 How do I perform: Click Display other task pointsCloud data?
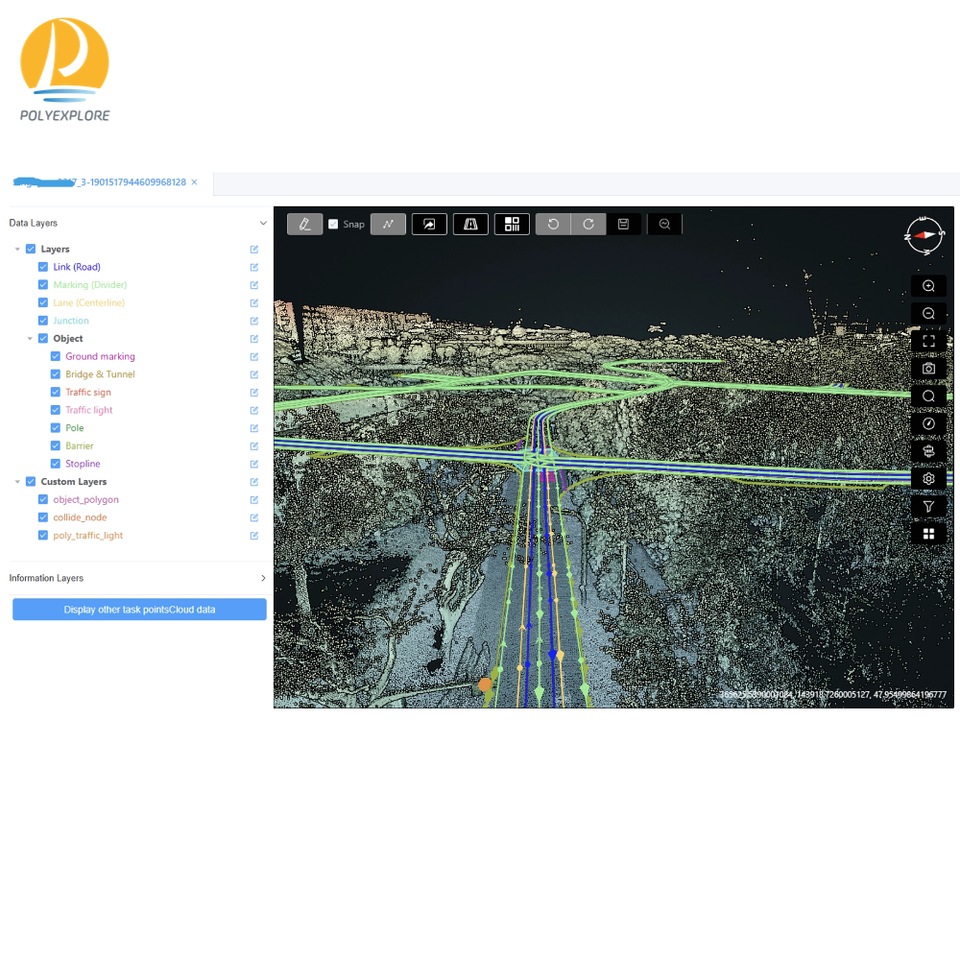(139, 609)
